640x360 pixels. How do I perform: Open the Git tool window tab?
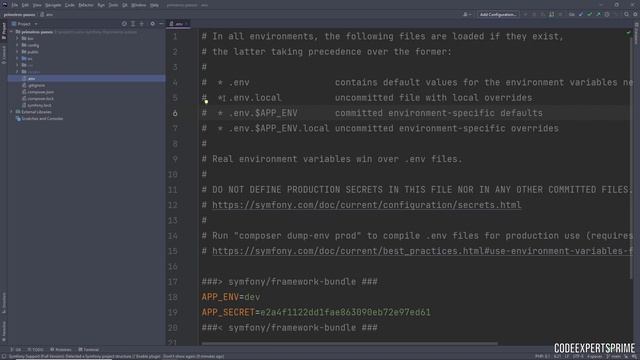pyautogui.click(x=16, y=350)
